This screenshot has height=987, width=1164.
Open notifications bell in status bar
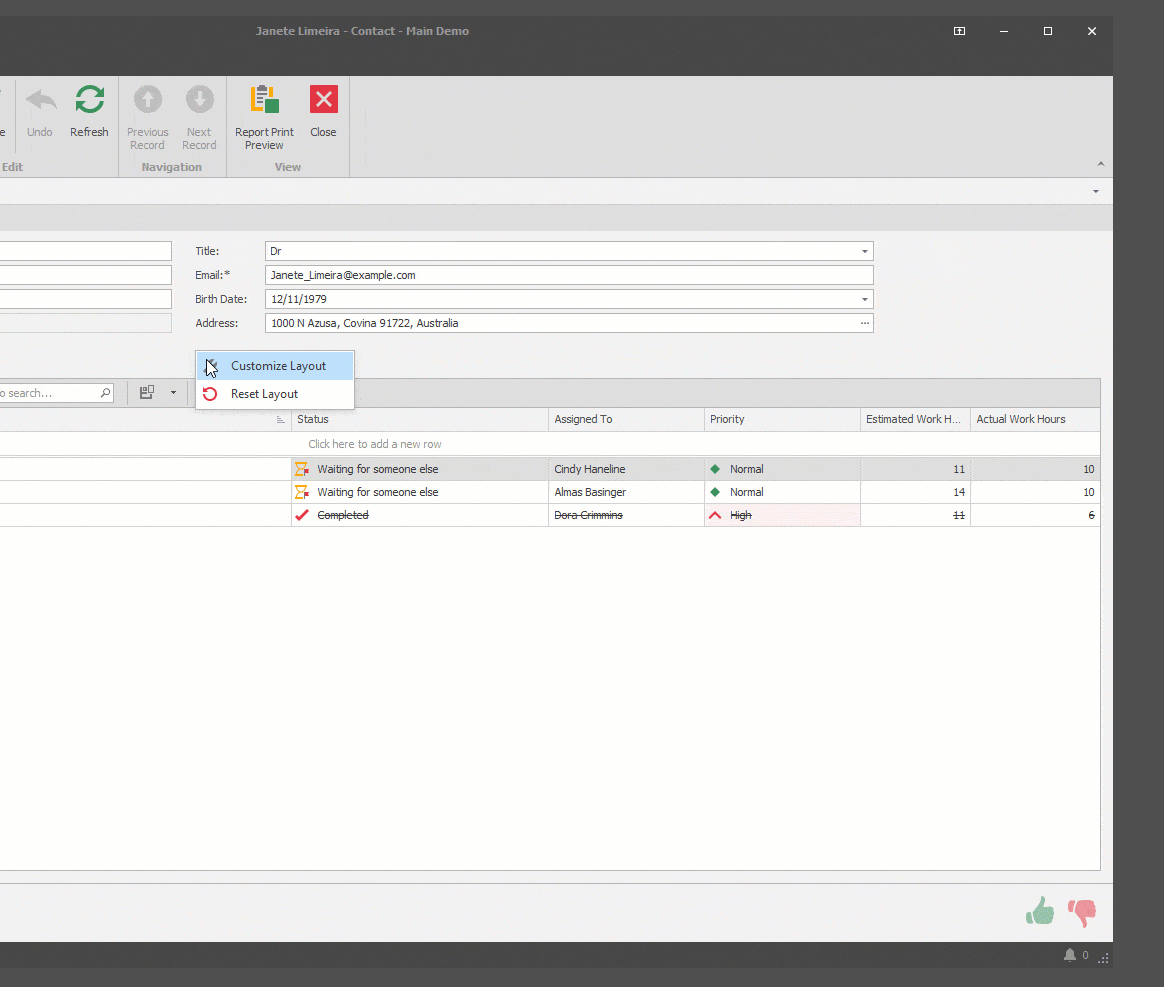pos(1070,955)
